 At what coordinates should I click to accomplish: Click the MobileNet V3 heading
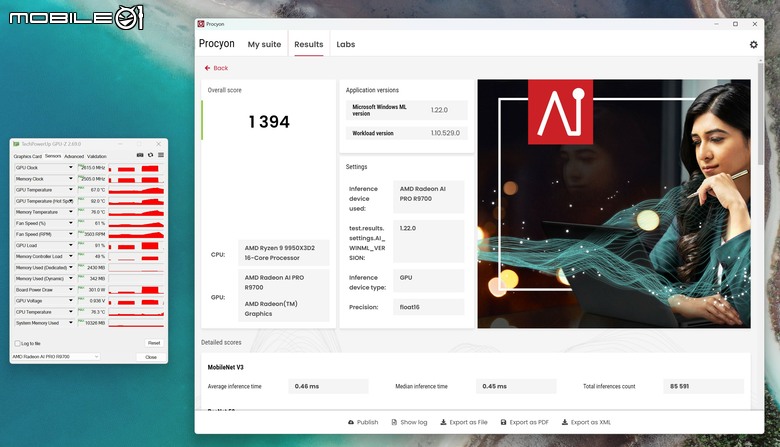225,367
